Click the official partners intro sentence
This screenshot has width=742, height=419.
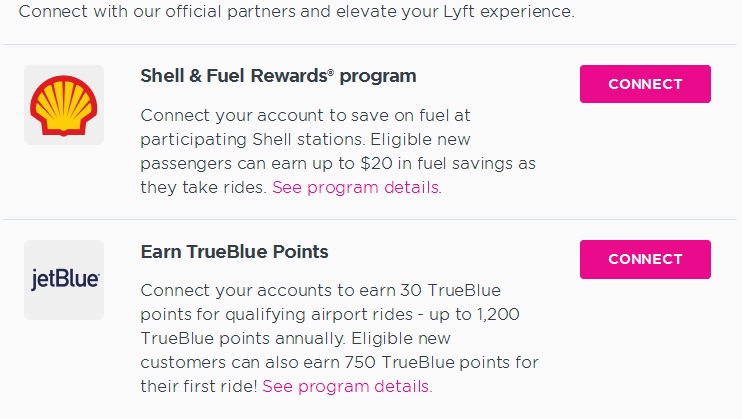coord(297,13)
